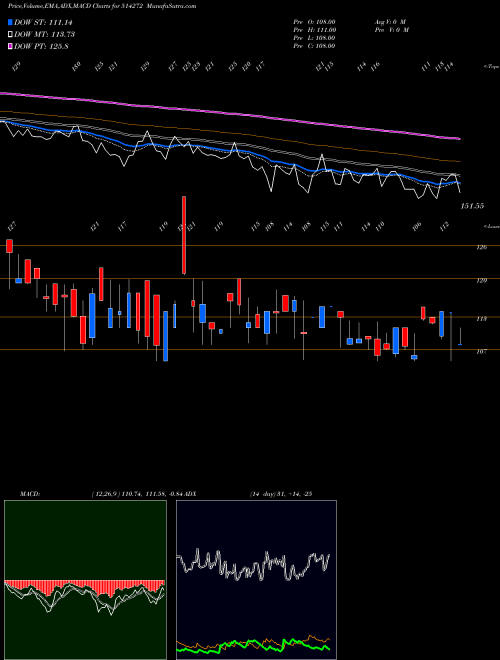The width and height of the screenshot is (500, 660).
Task: Click the 107 price level label
Action: pyautogui.click(x=482, y=351)
